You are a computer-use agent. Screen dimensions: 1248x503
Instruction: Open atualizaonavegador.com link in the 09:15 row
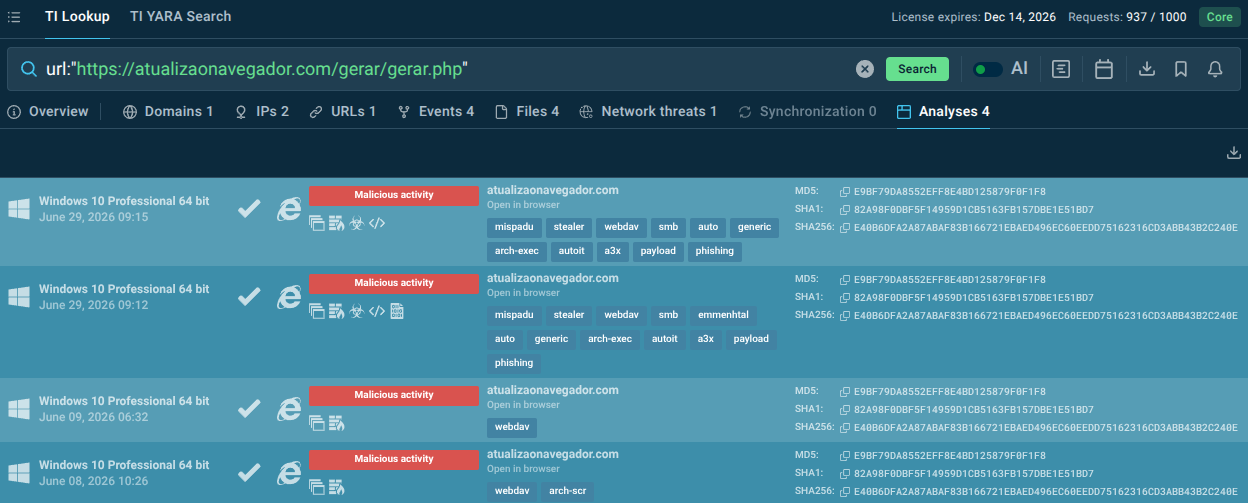pos(553,190)
